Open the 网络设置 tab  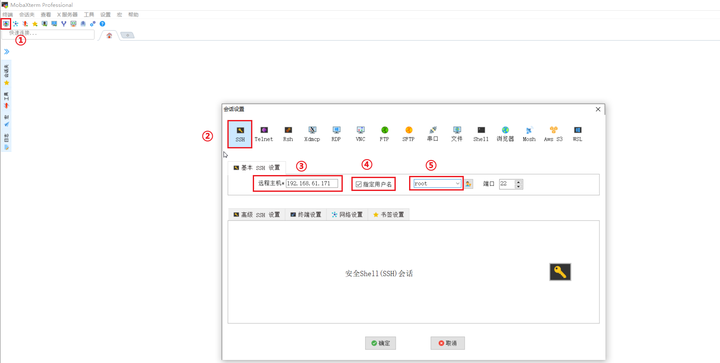tap(347, 214)
